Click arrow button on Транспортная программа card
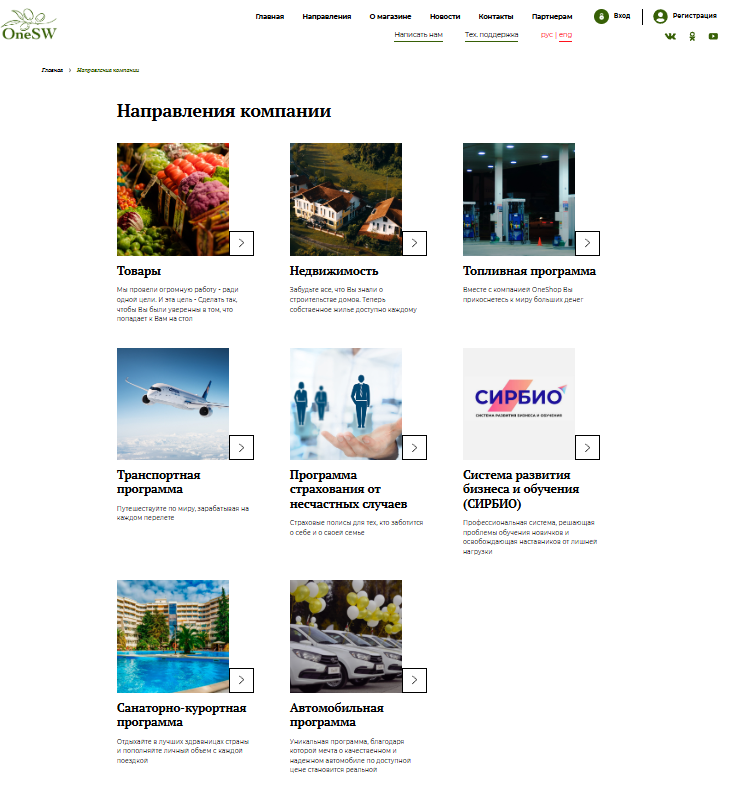The image size is (753, 799). 241,447
